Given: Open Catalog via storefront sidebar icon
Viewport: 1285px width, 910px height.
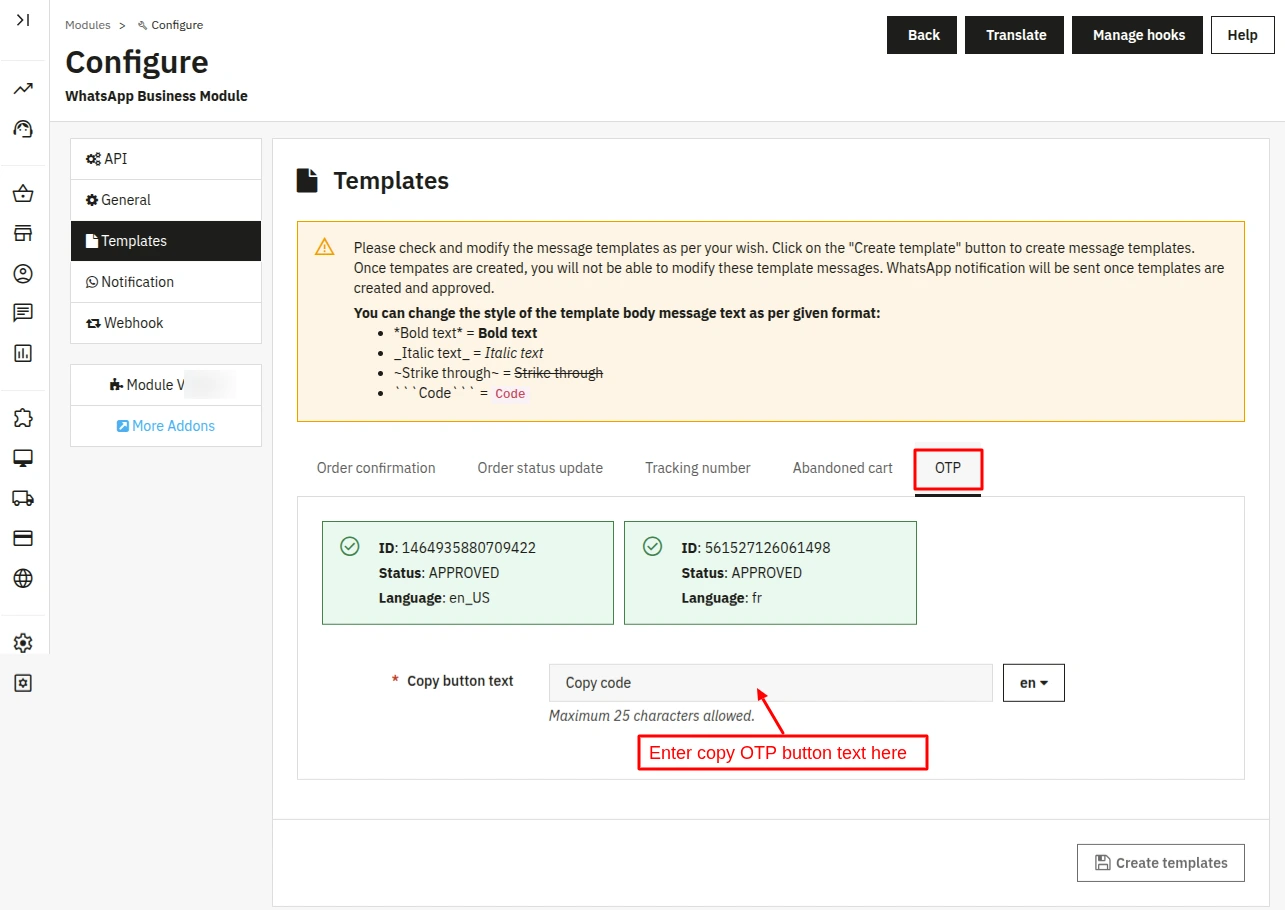Looking at the screenshot, I should (x=23, y=233).
